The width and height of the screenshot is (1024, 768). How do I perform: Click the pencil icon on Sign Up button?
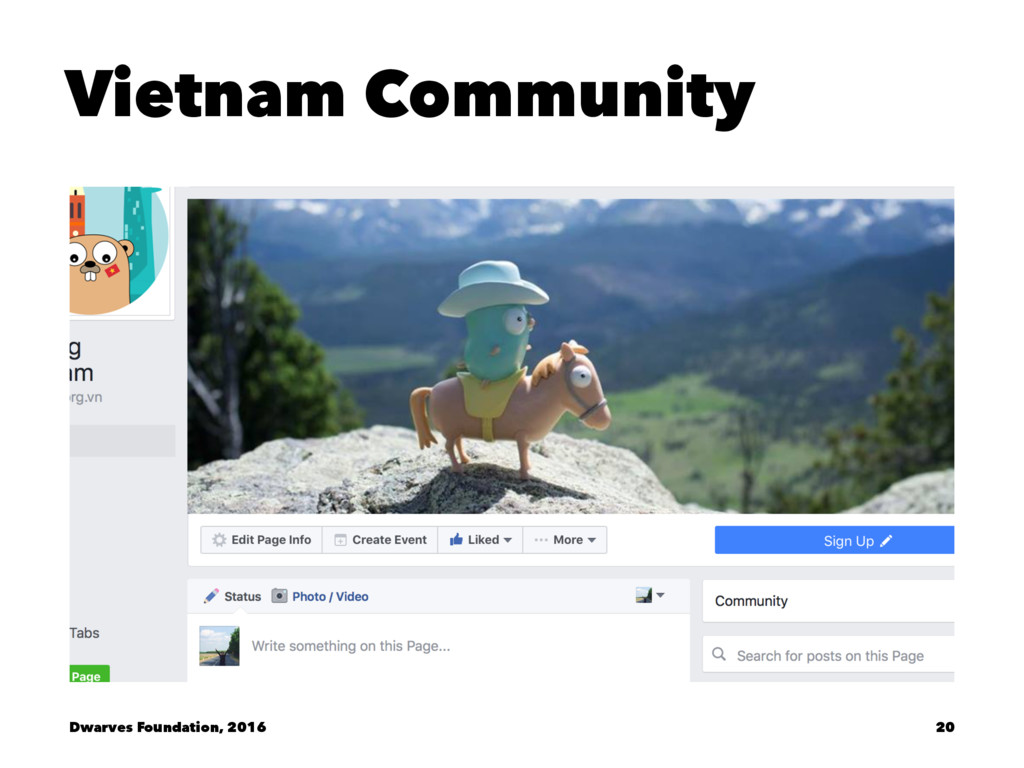(x=886, y=541)
